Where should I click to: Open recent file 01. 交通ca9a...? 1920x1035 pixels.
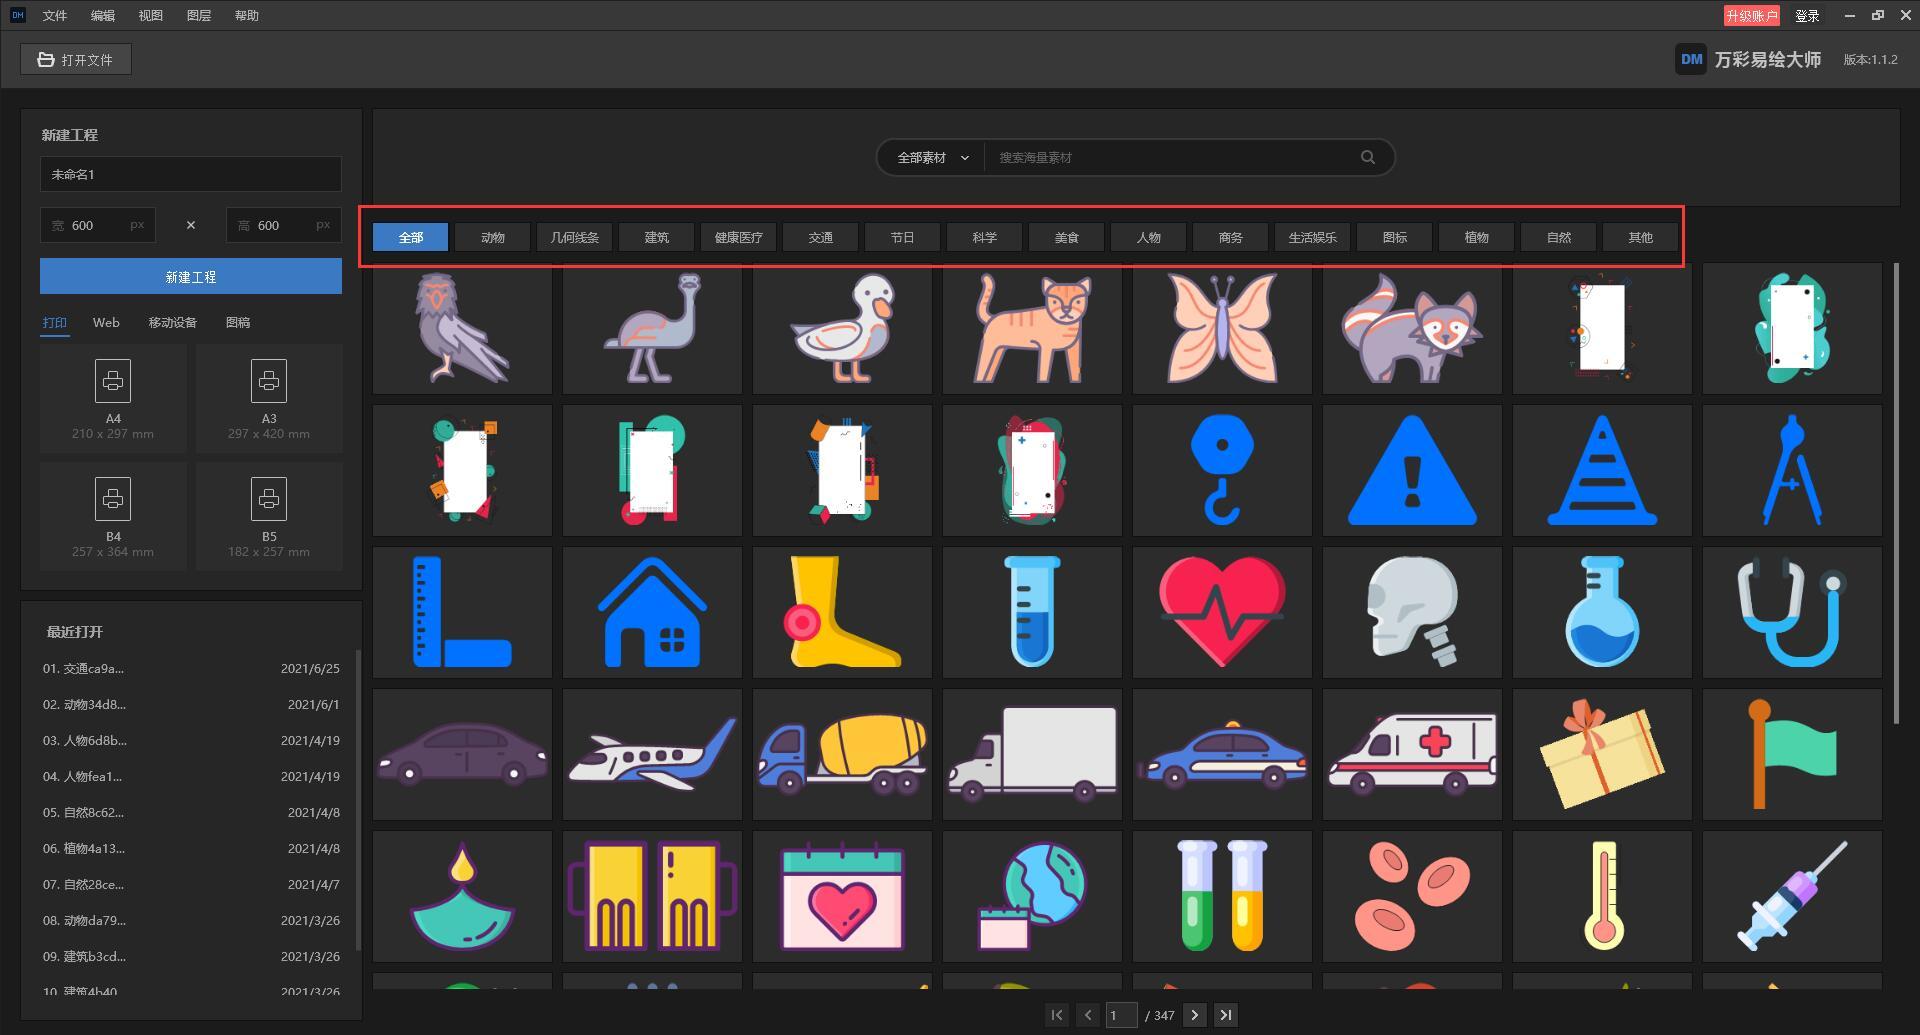pos(191,668)
